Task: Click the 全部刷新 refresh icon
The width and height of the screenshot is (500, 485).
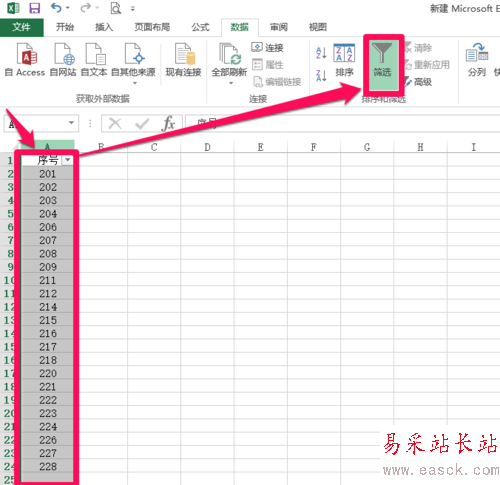Action: [x=229, y=54]
